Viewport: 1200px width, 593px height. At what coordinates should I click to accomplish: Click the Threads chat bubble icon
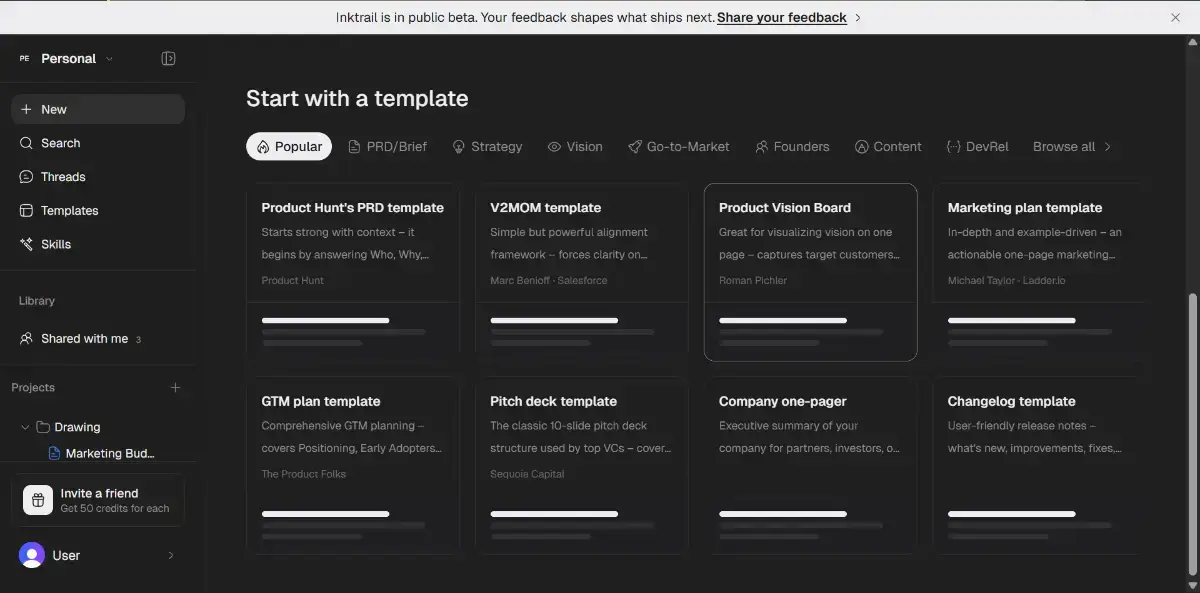pos(26,177)
